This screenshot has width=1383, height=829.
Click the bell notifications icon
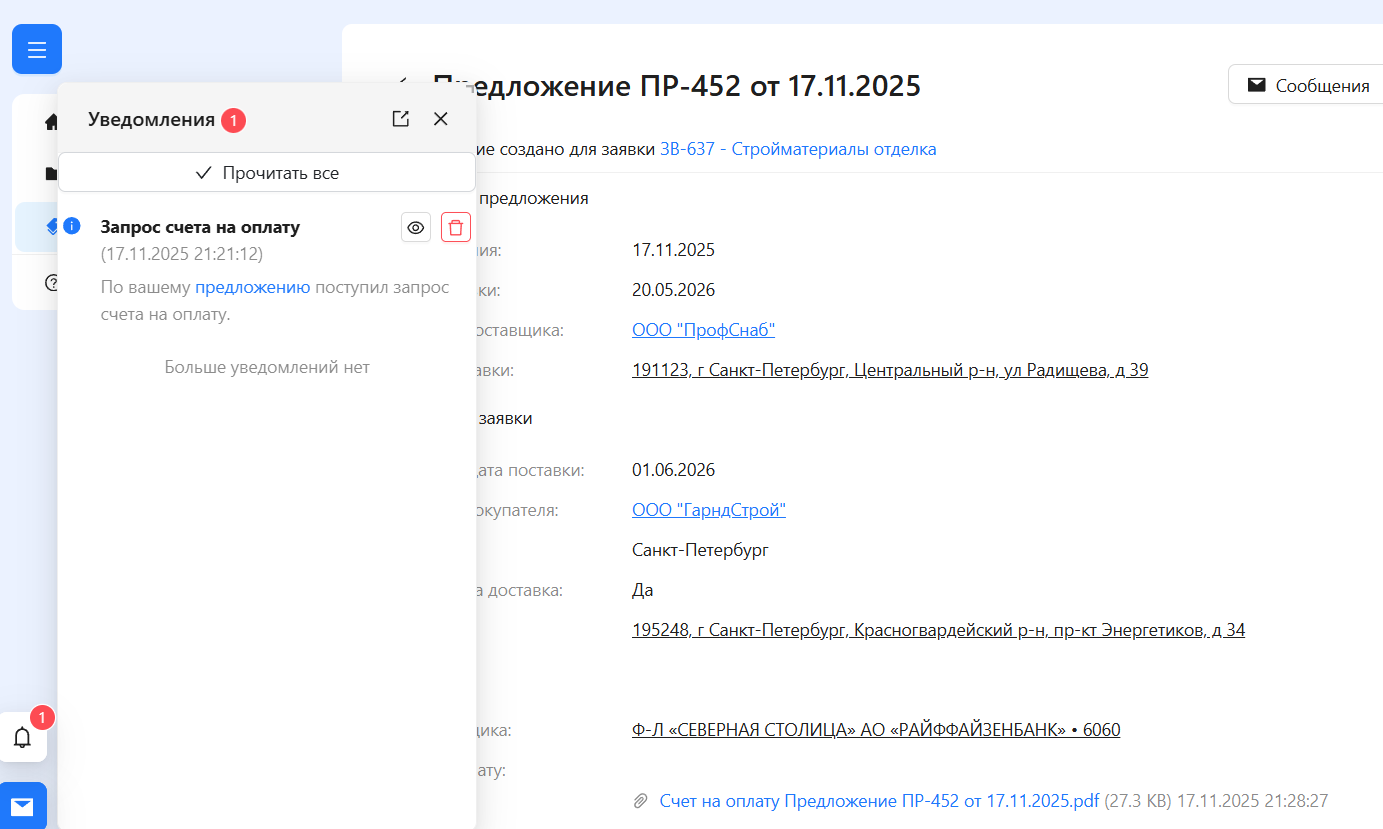[22, 738]
